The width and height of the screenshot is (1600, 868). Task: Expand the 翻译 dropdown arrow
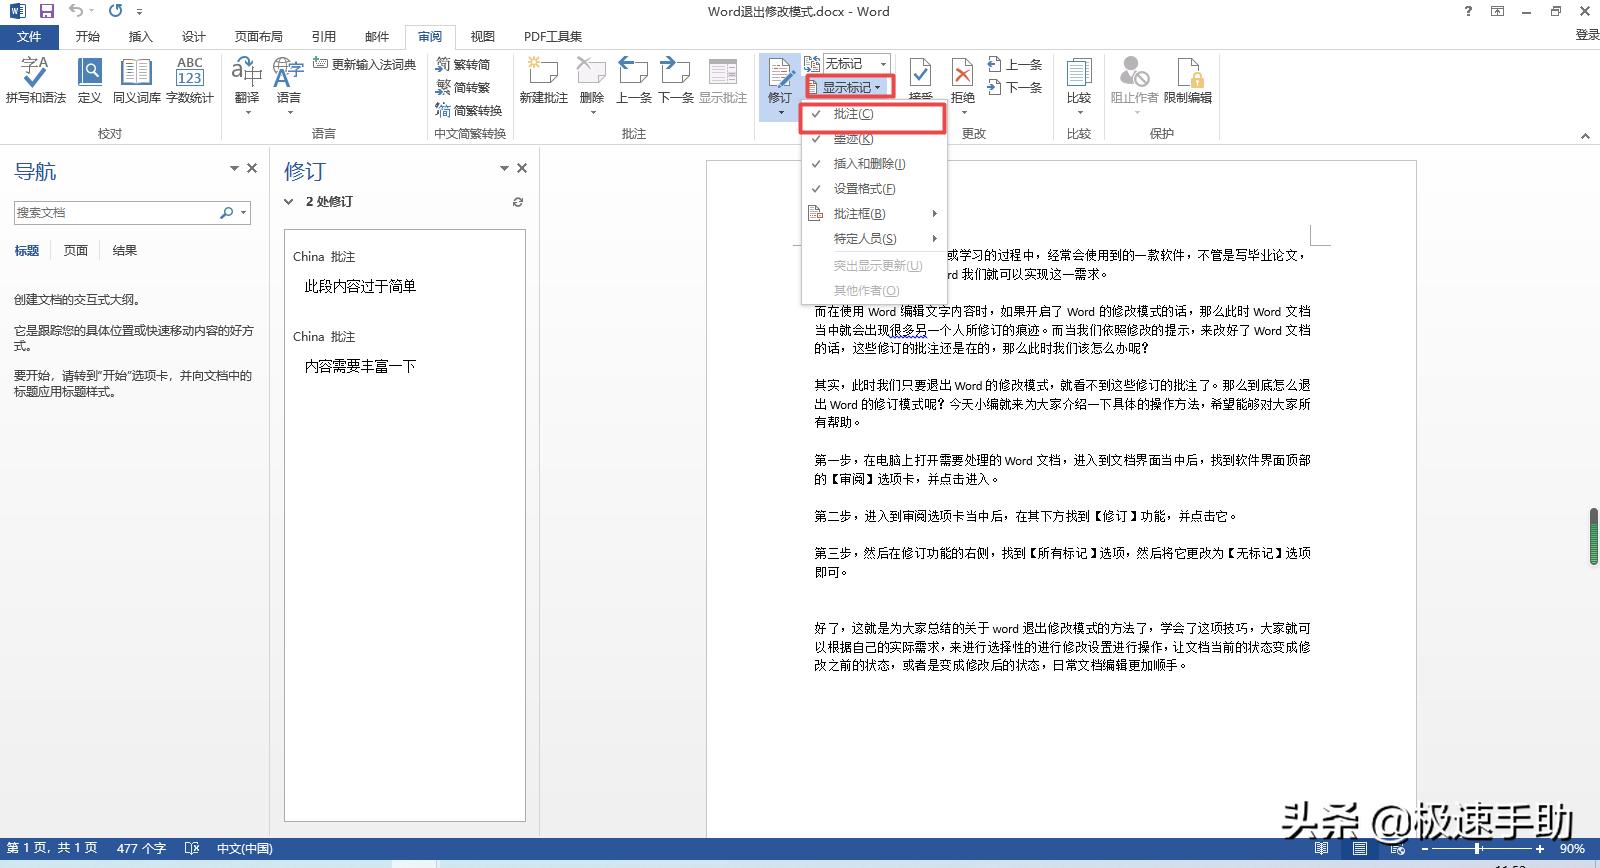click(247, 112)
